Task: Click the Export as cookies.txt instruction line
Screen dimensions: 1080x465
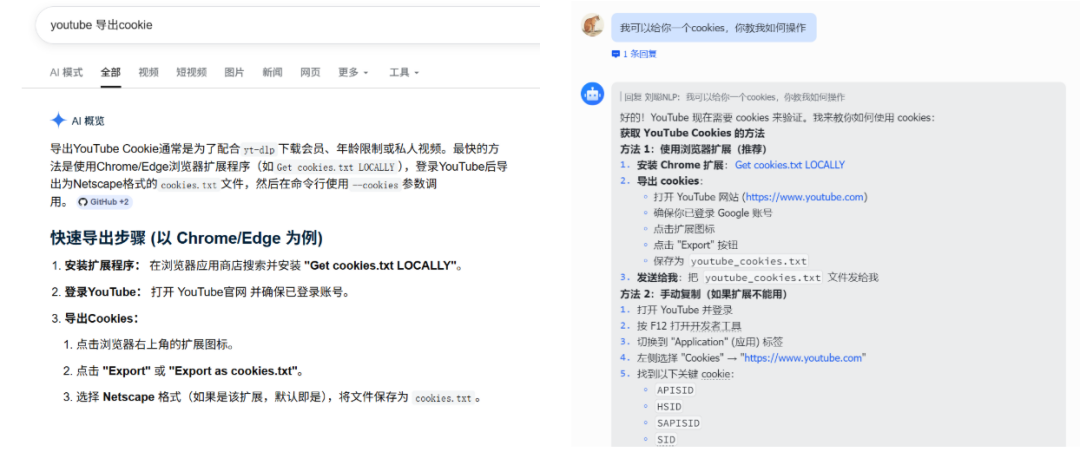Action: click(190, 371)
